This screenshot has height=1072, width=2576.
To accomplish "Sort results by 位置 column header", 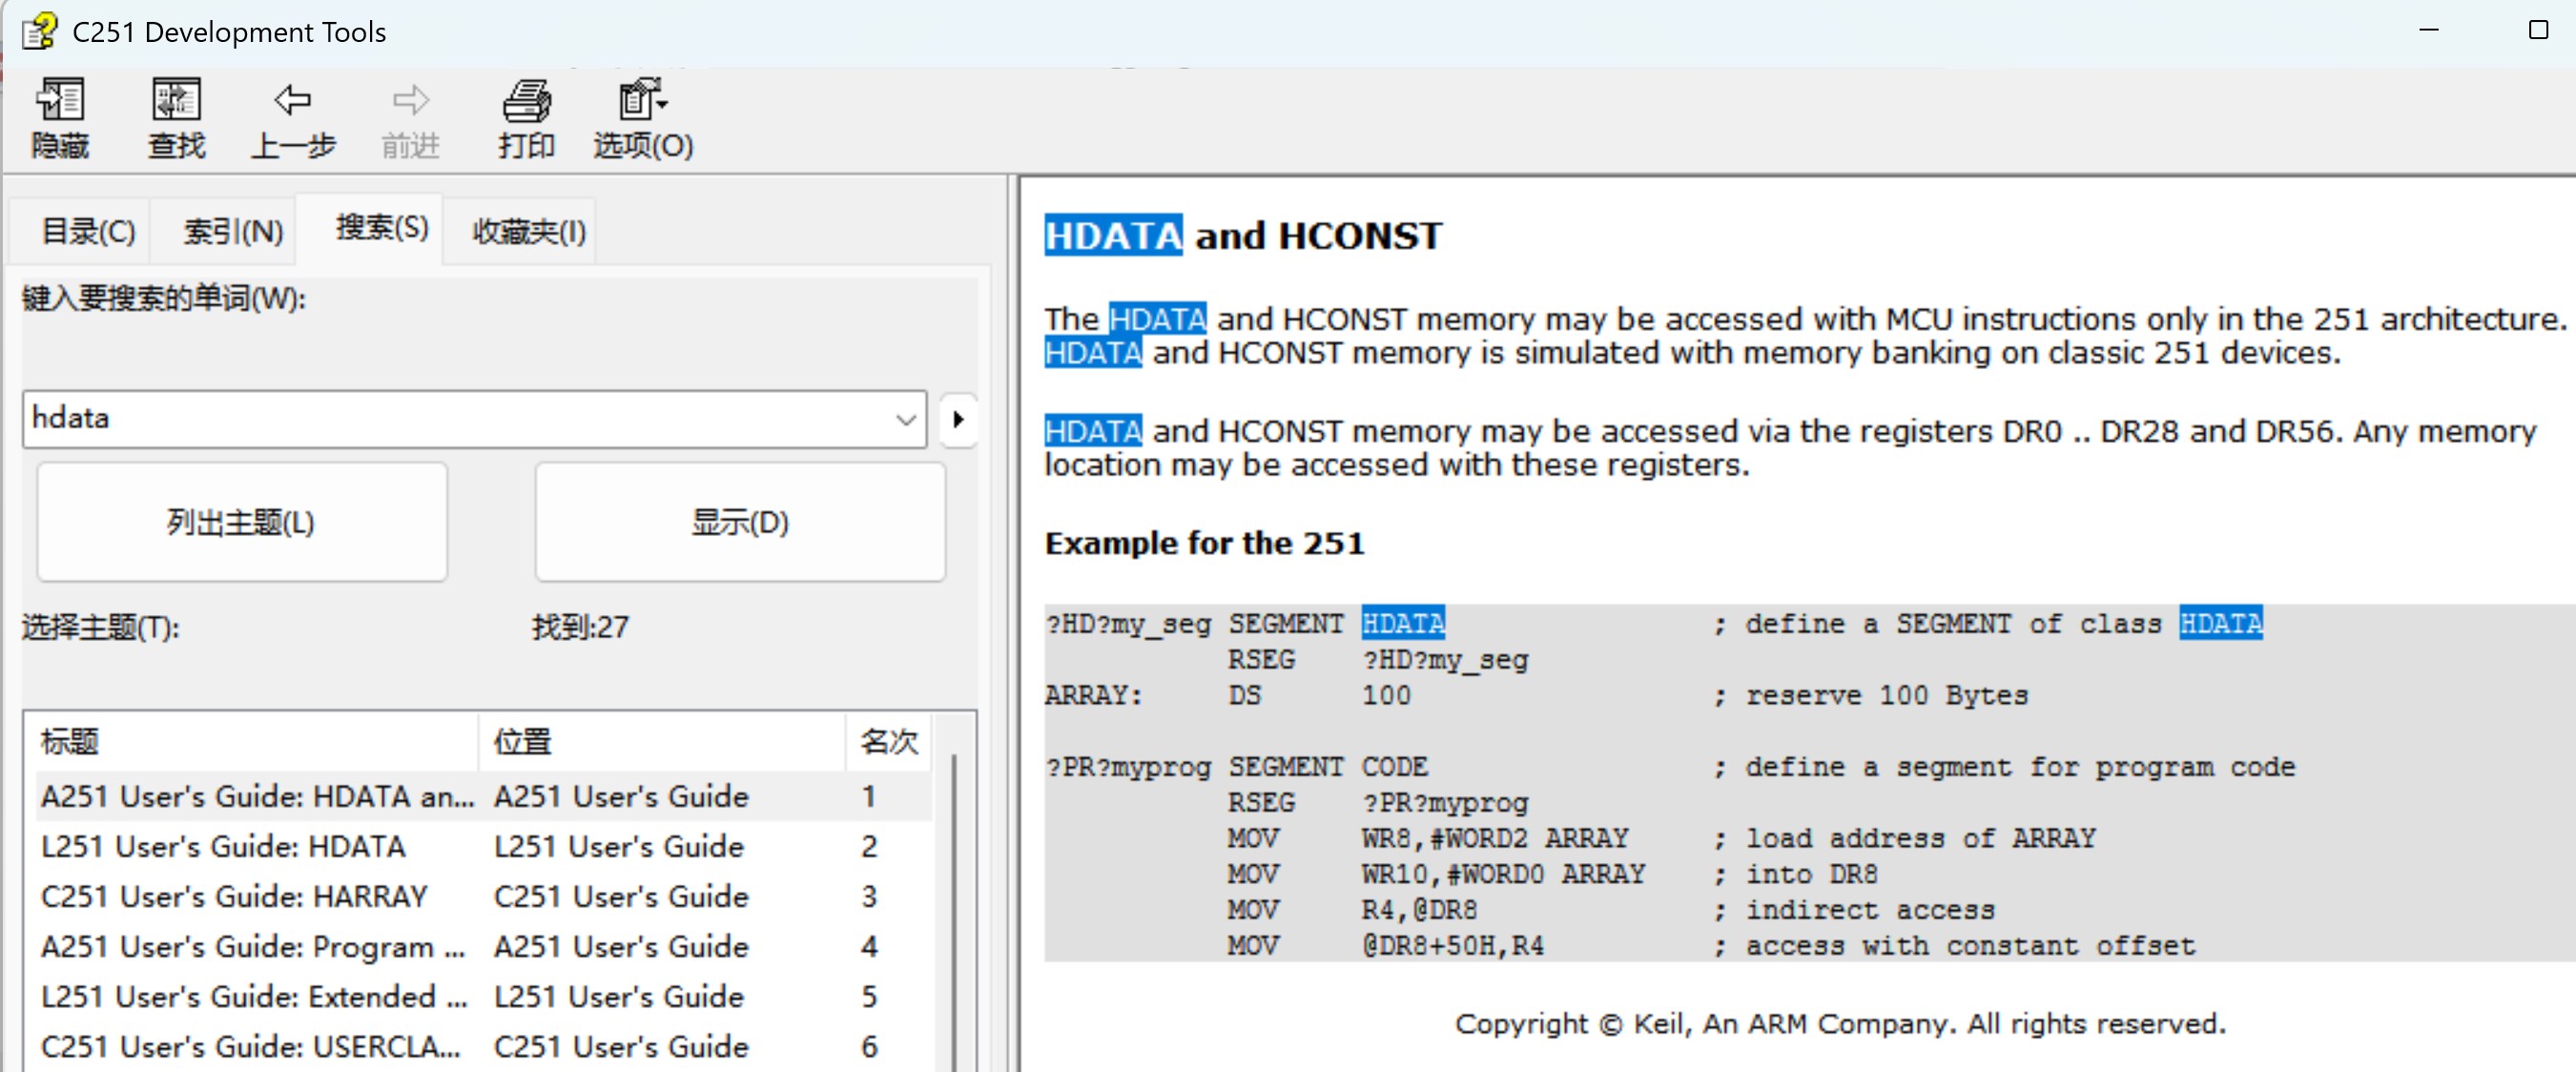I will coord(662,742).
